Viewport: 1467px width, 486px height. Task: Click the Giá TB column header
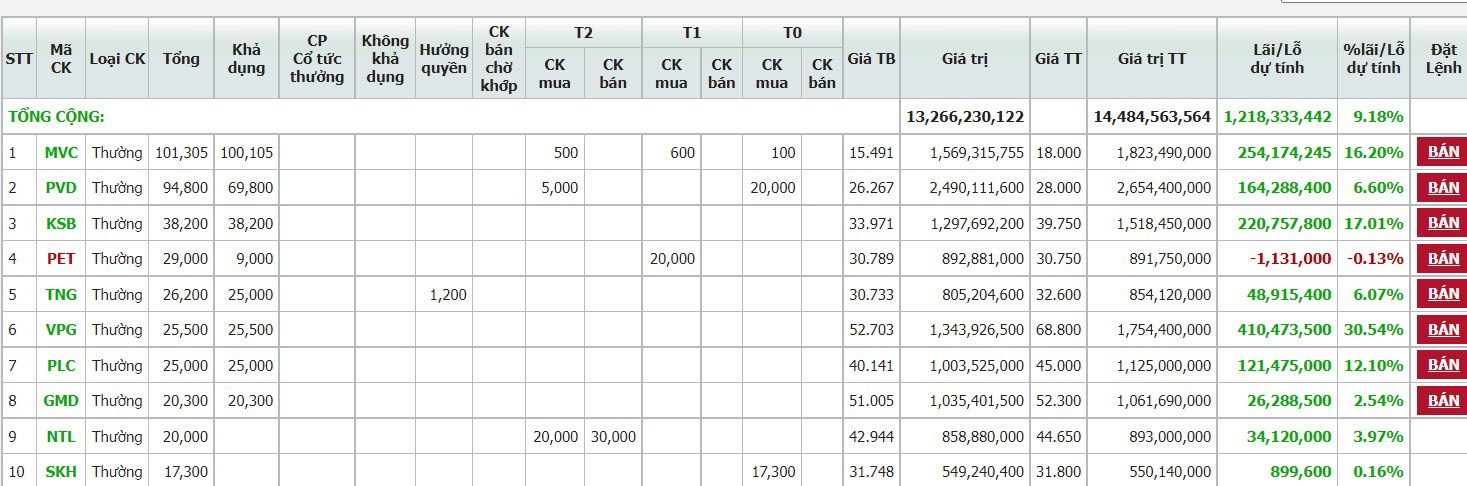tap(871, 58)
